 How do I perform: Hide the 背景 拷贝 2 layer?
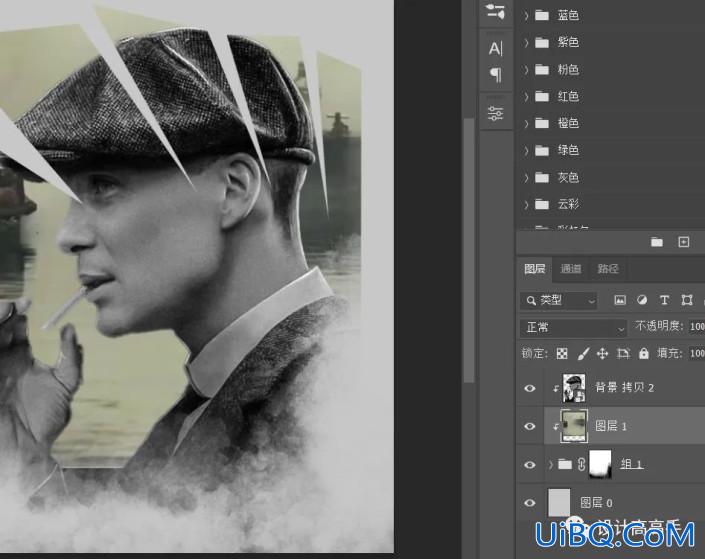click(530, 388)
